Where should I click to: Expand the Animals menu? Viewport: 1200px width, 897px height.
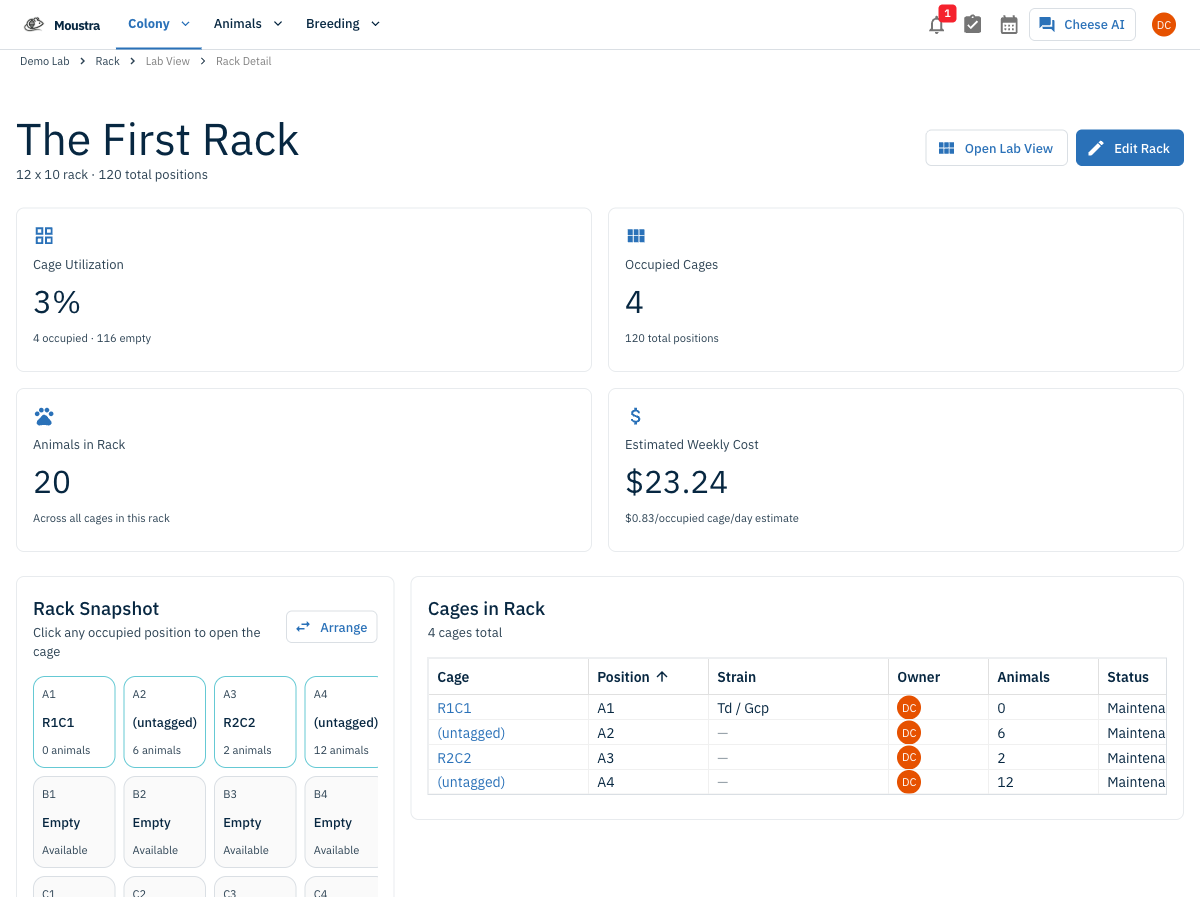tap(248, 24)
